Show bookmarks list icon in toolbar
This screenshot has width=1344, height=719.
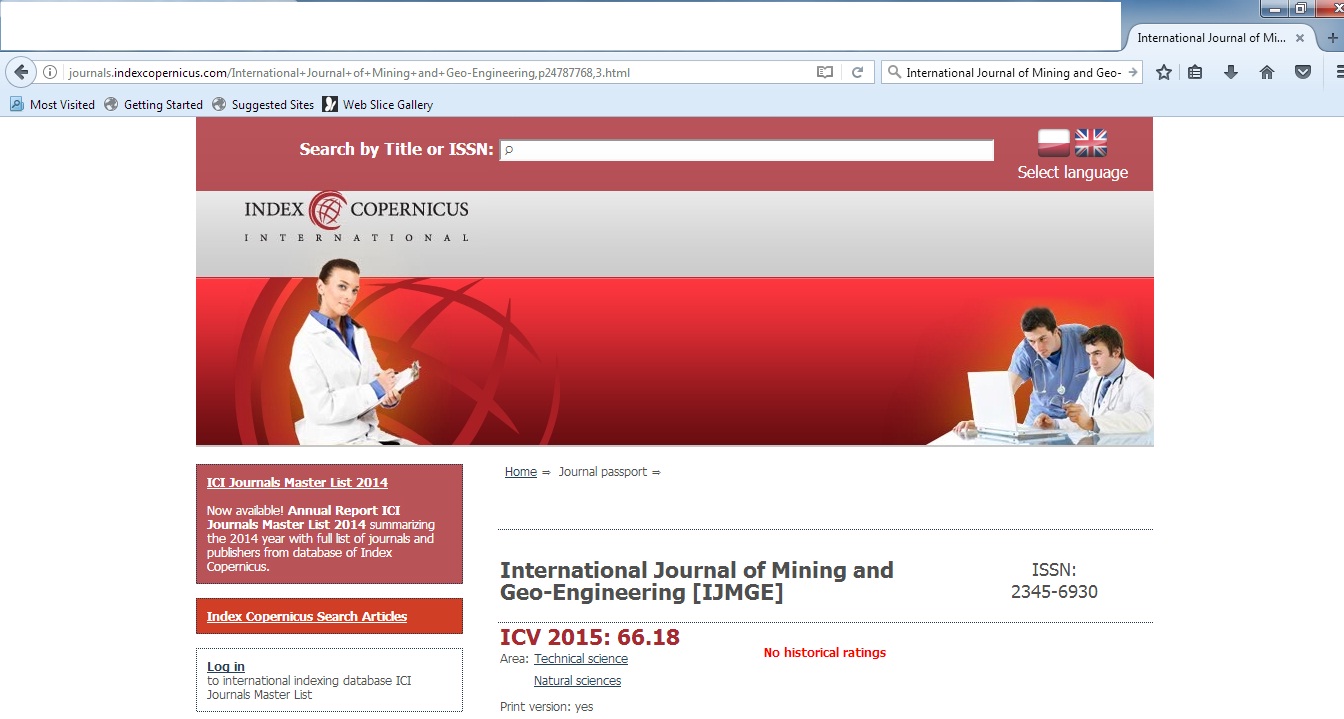click(1195, 72)
